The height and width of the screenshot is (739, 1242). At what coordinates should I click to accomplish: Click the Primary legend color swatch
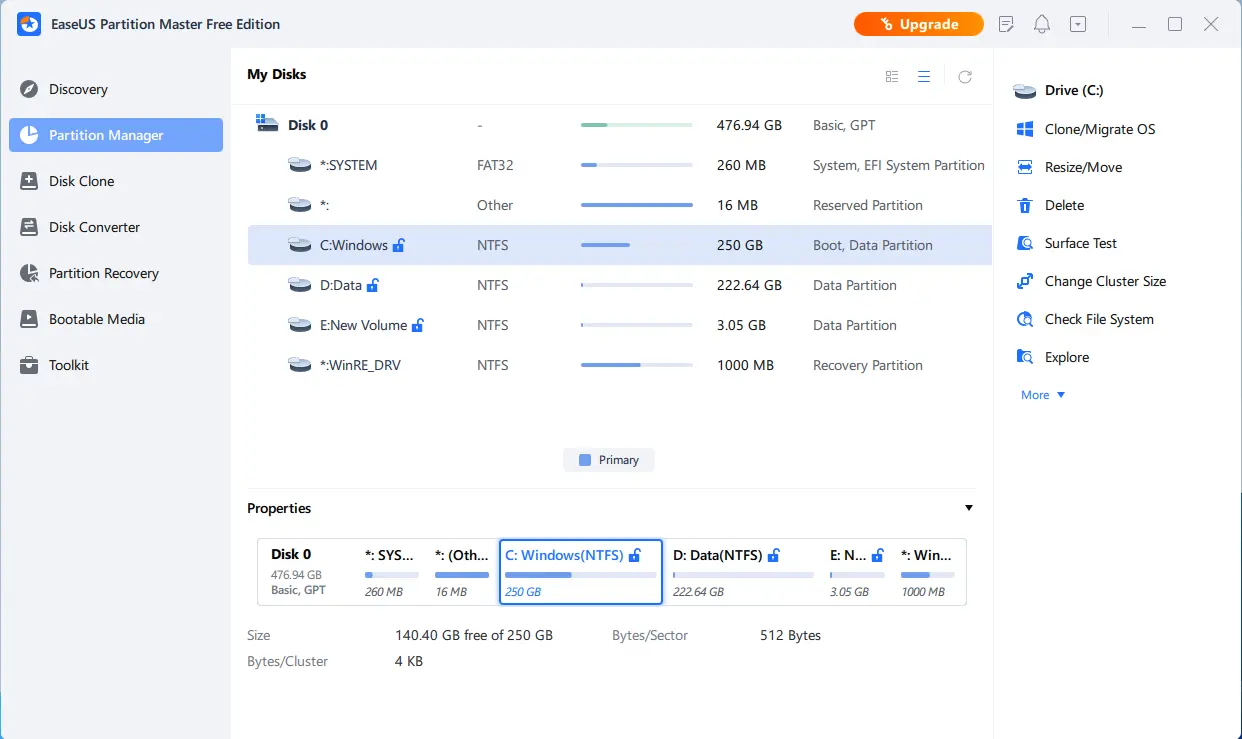click(585, 460)
